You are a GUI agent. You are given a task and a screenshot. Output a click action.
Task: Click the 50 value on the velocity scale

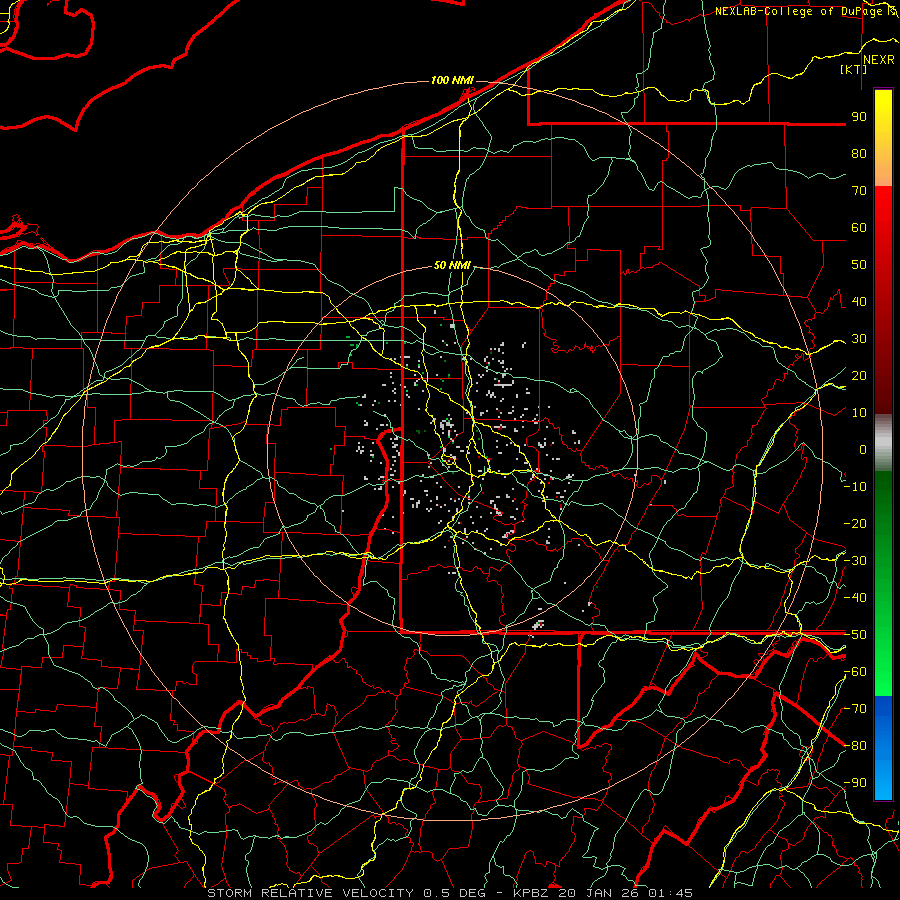[x=859, y=265]
